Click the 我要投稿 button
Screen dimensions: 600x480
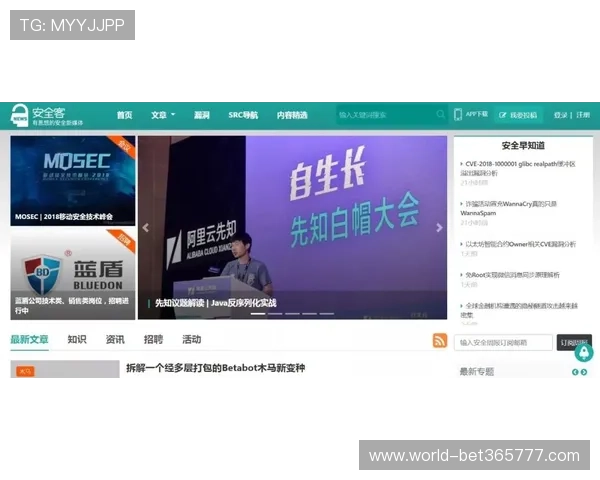coord(518,115)
